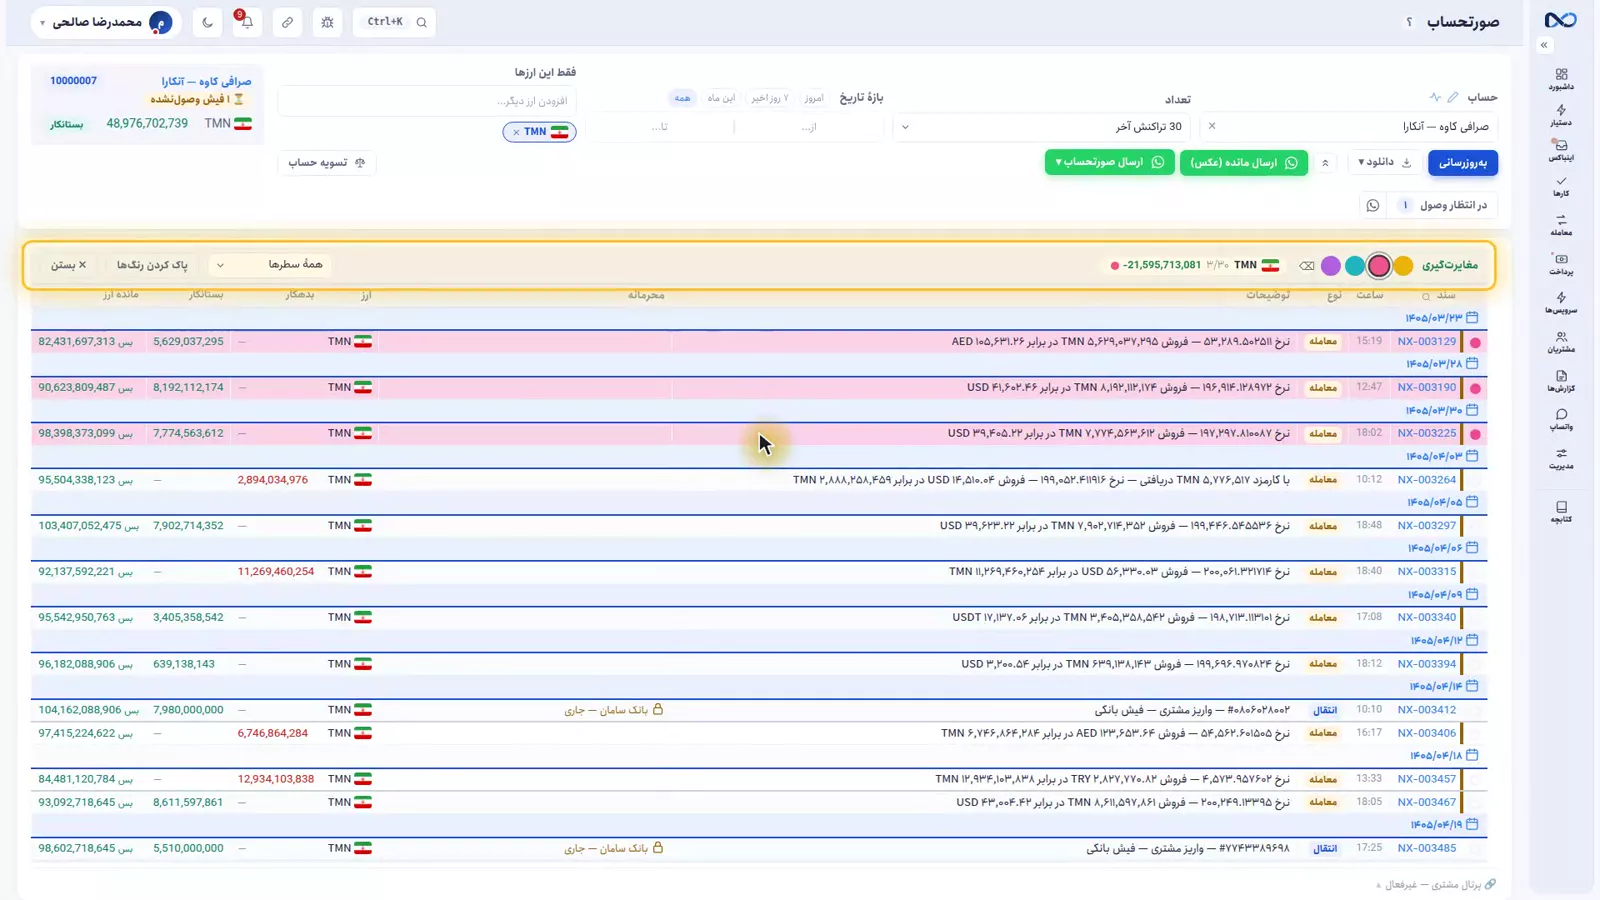Expand the دانلود download dropdown

tap(1384, 162)
